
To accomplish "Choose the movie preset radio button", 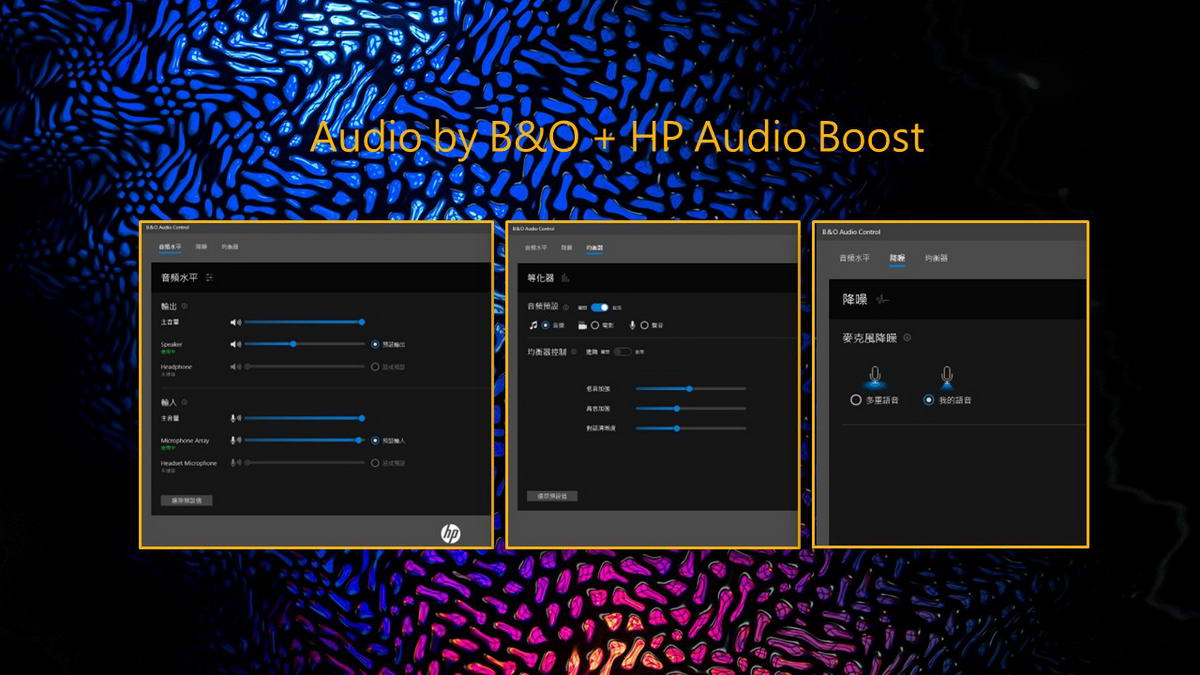I will point(595,325).
